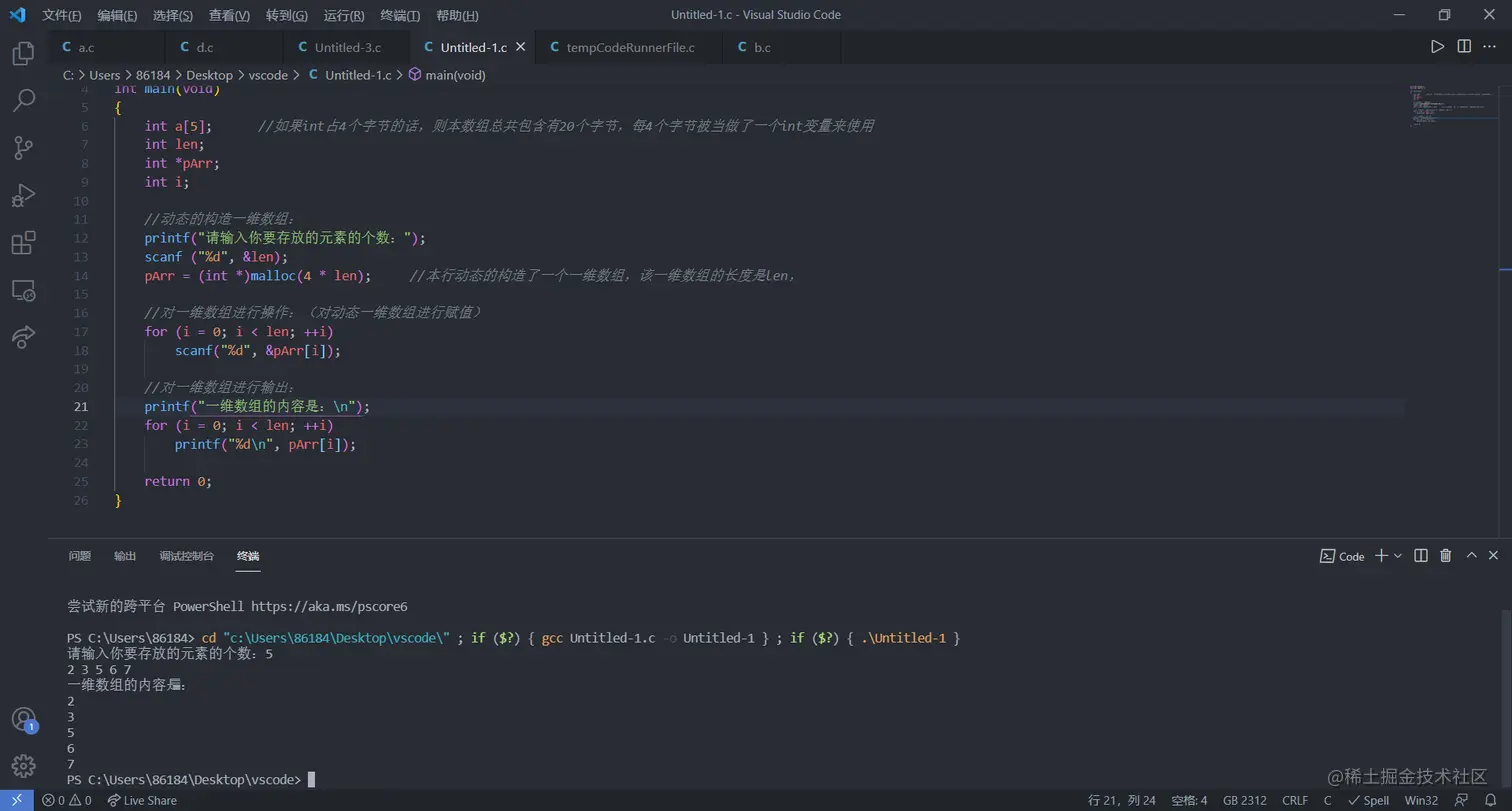
Task: Open the Search view in activity bar
Action: 23,100
